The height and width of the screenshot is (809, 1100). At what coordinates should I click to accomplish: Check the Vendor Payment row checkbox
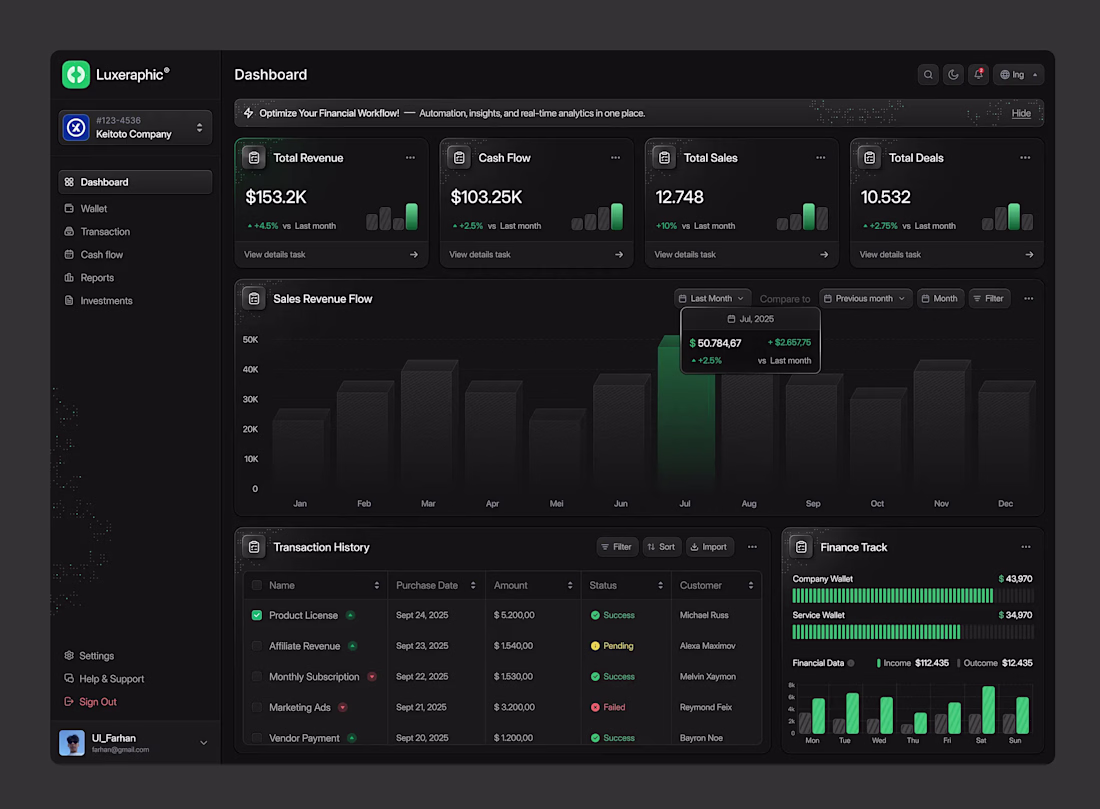(257, 737)
